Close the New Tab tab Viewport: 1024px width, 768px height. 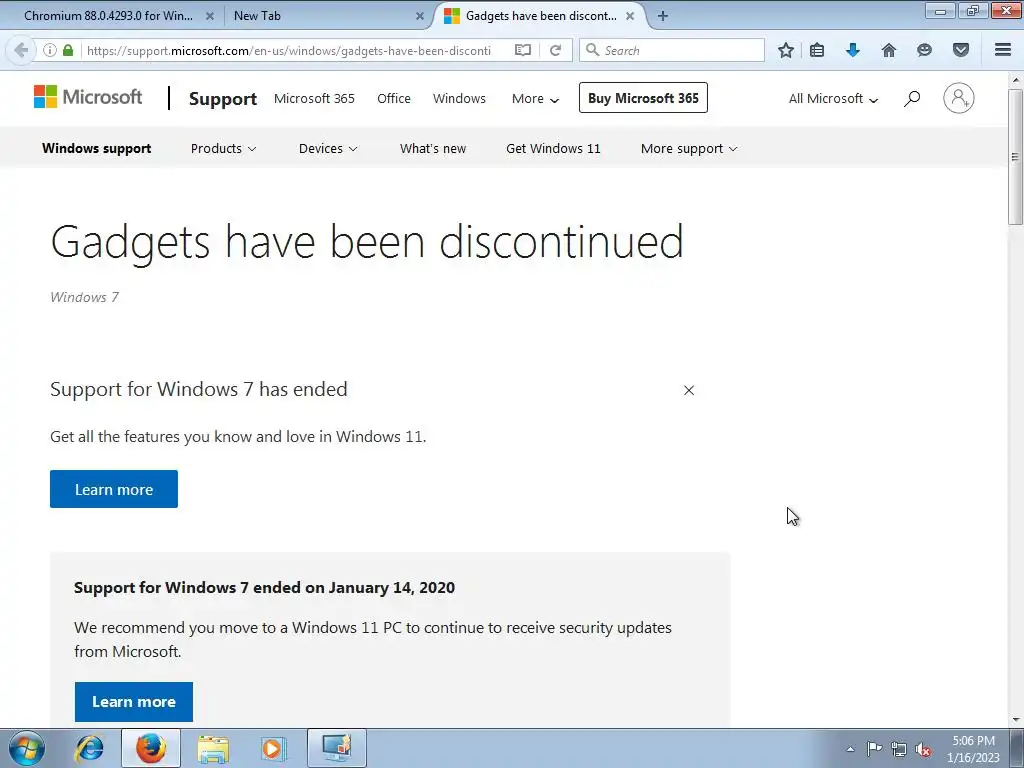click(420, 16)
